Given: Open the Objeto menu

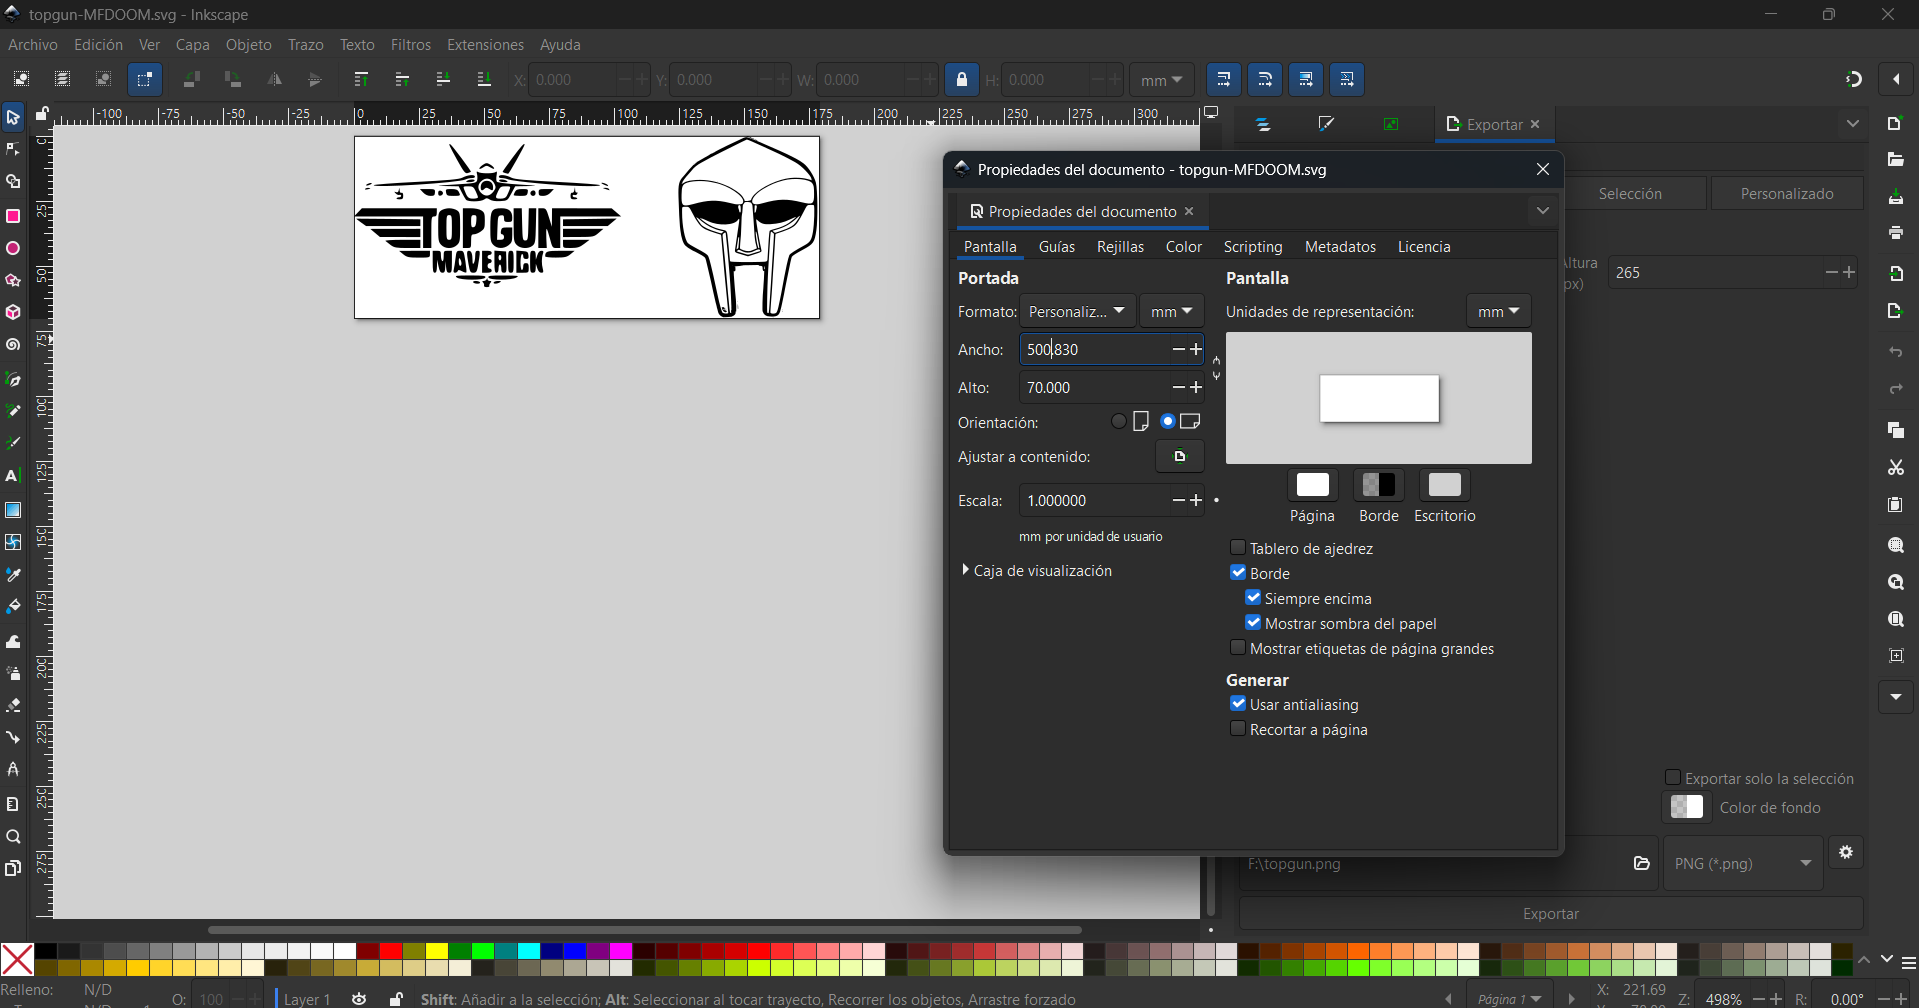Looking at the screenshot, I should [248, 45].
